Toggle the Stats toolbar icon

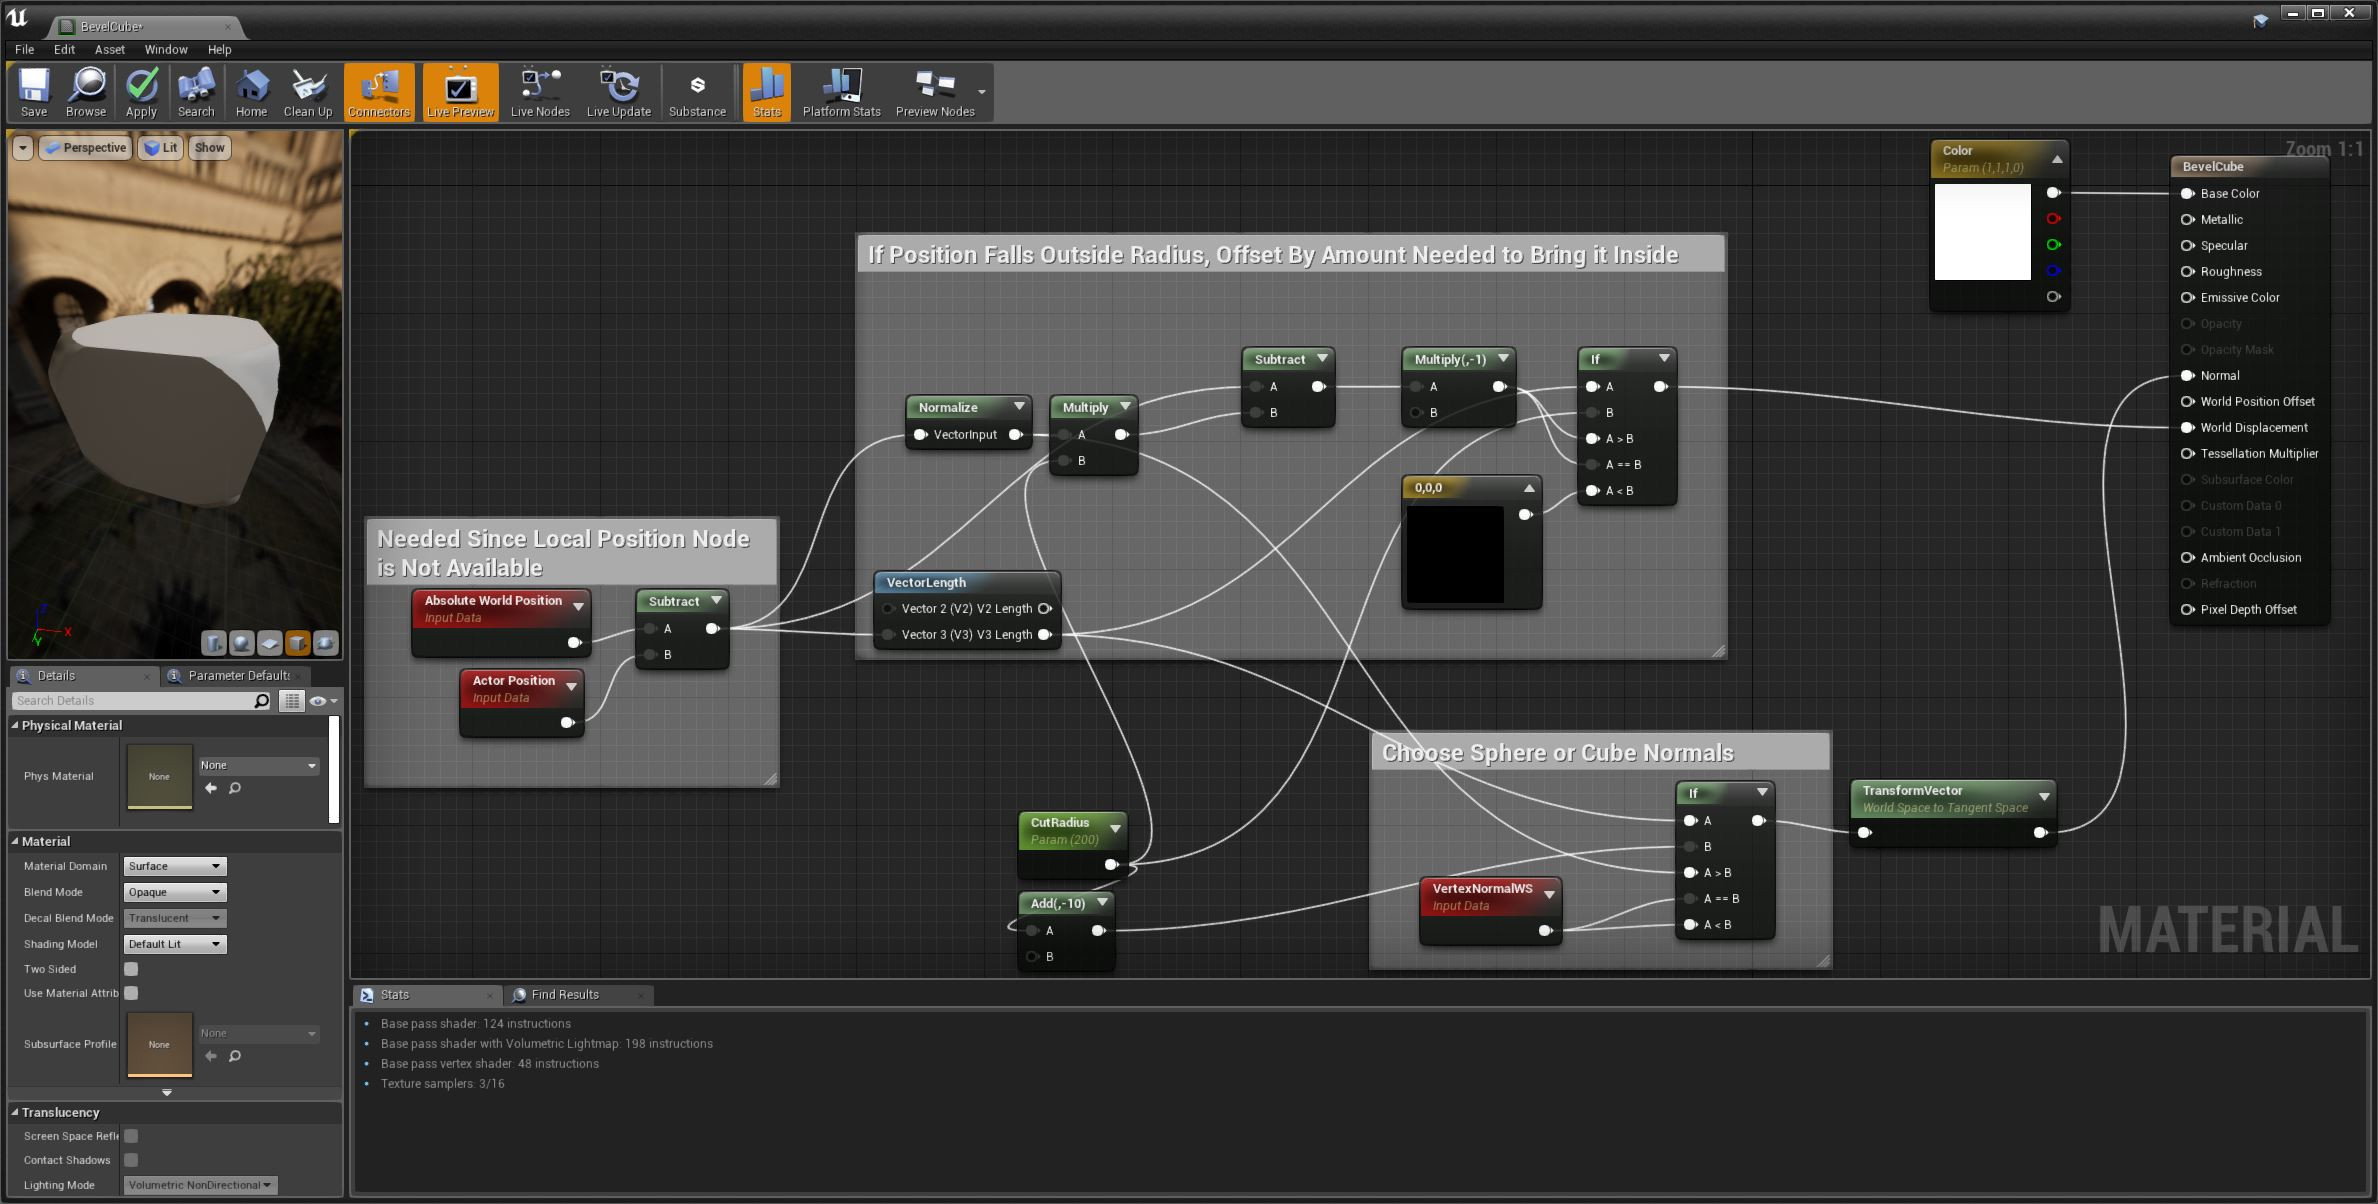pyautogui.click(x=767, y=91)
